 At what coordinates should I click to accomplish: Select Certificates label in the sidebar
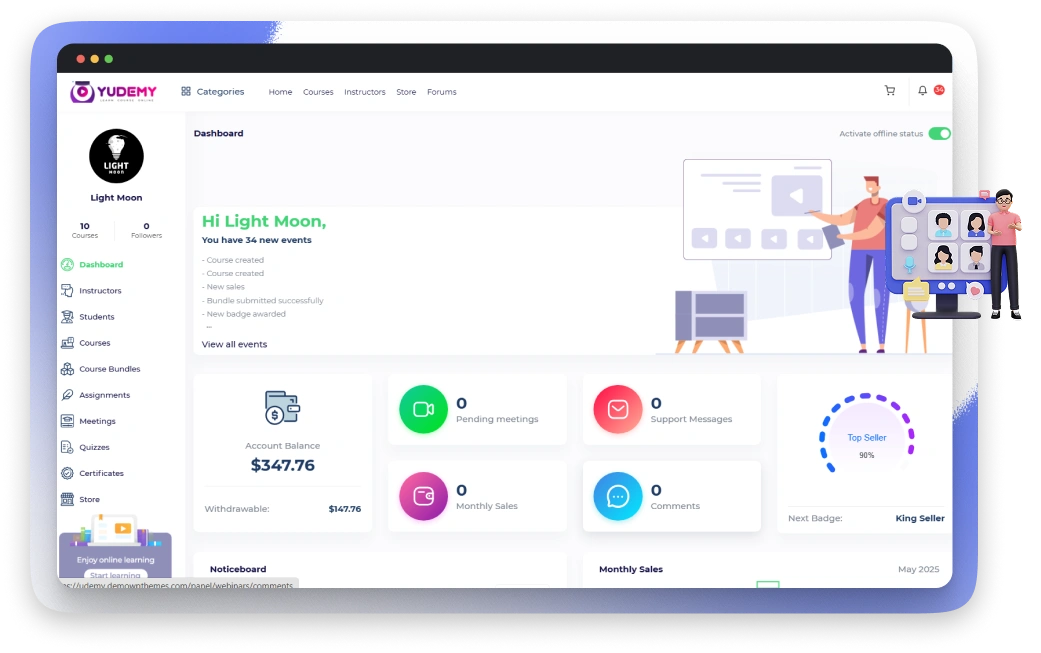click(x=102, y=473)
